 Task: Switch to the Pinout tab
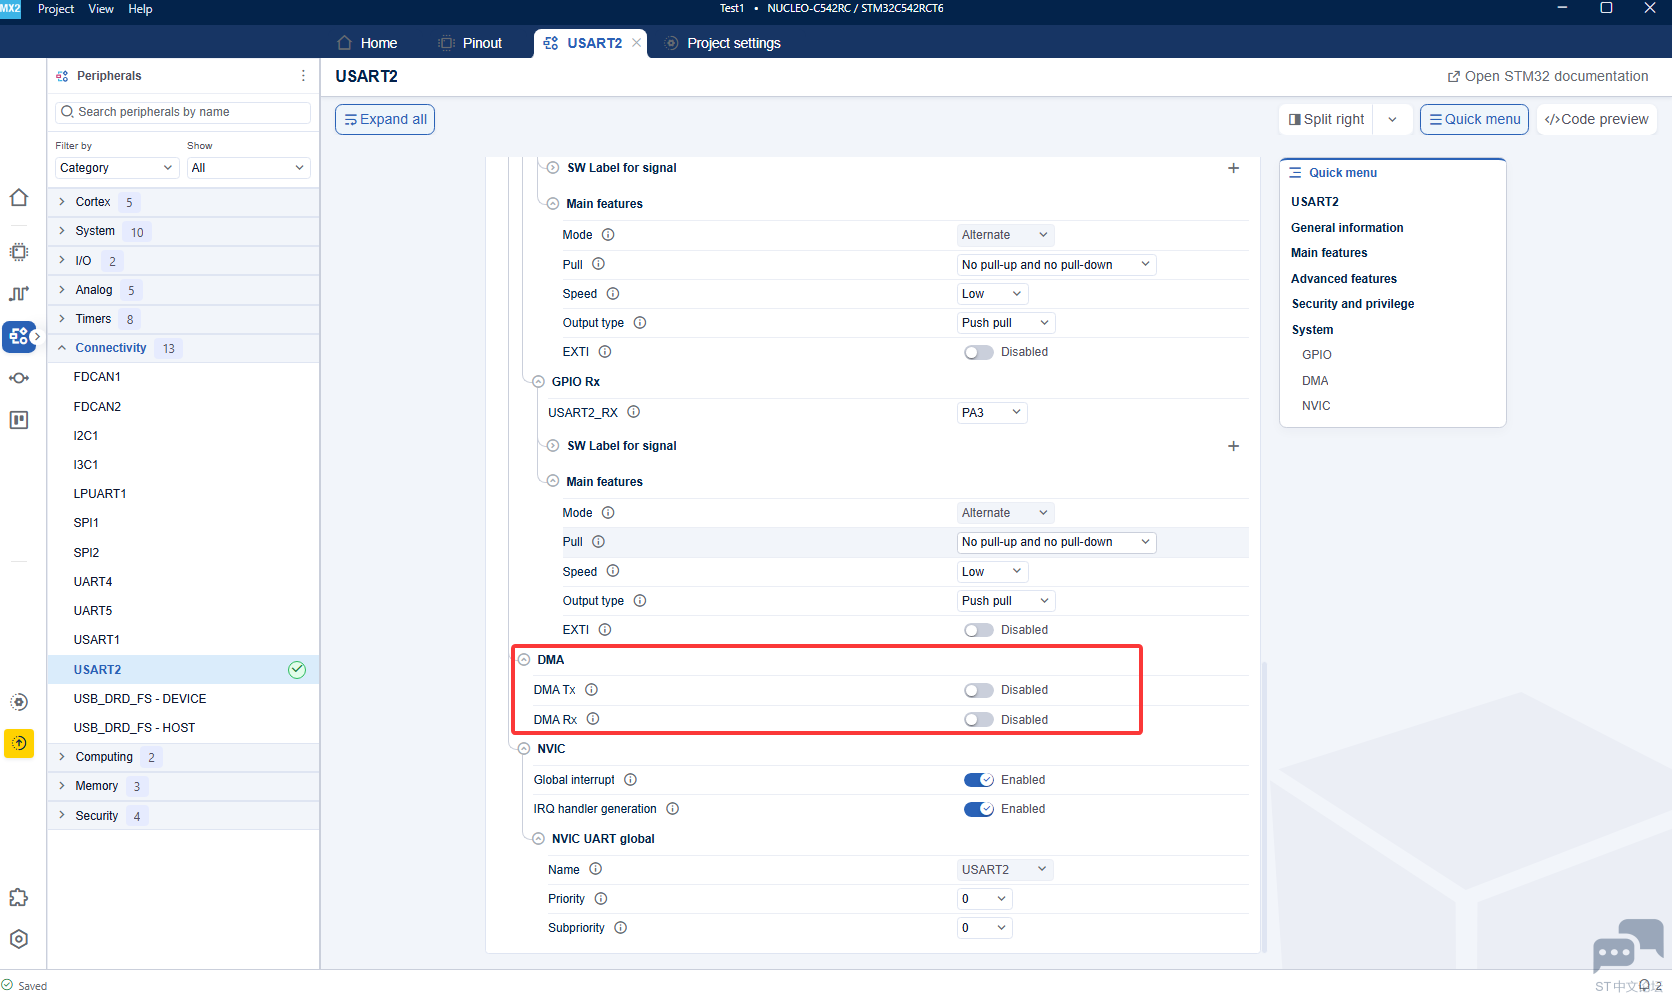tap(470, 43)
